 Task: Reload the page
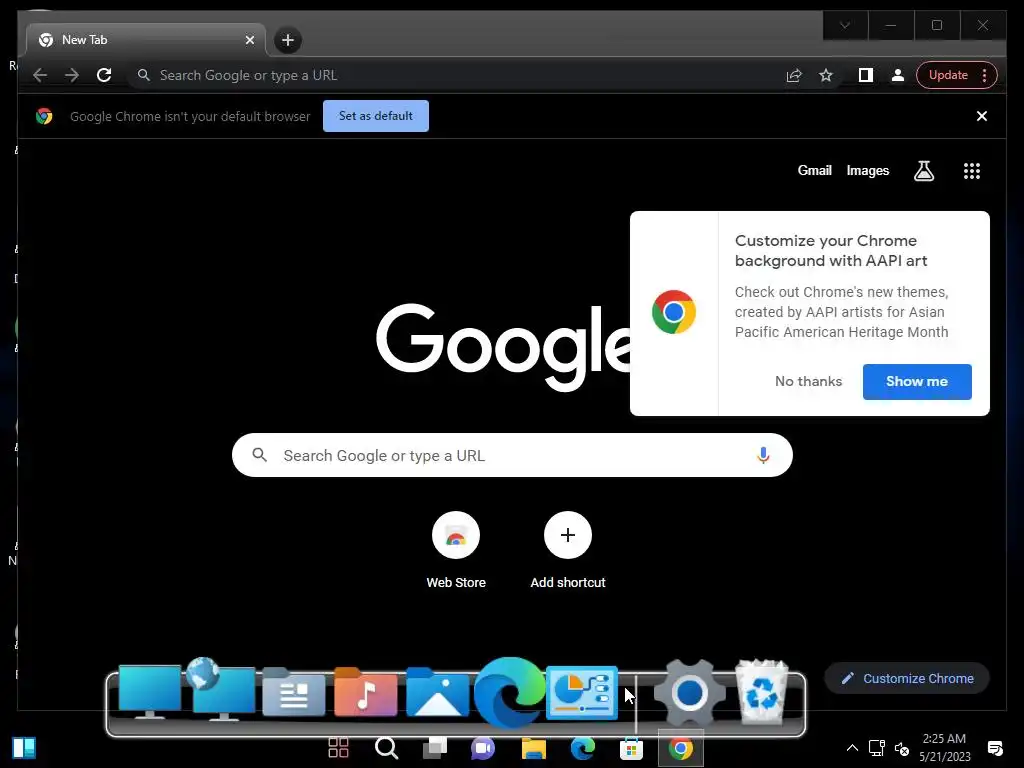(x=104, y=75)
